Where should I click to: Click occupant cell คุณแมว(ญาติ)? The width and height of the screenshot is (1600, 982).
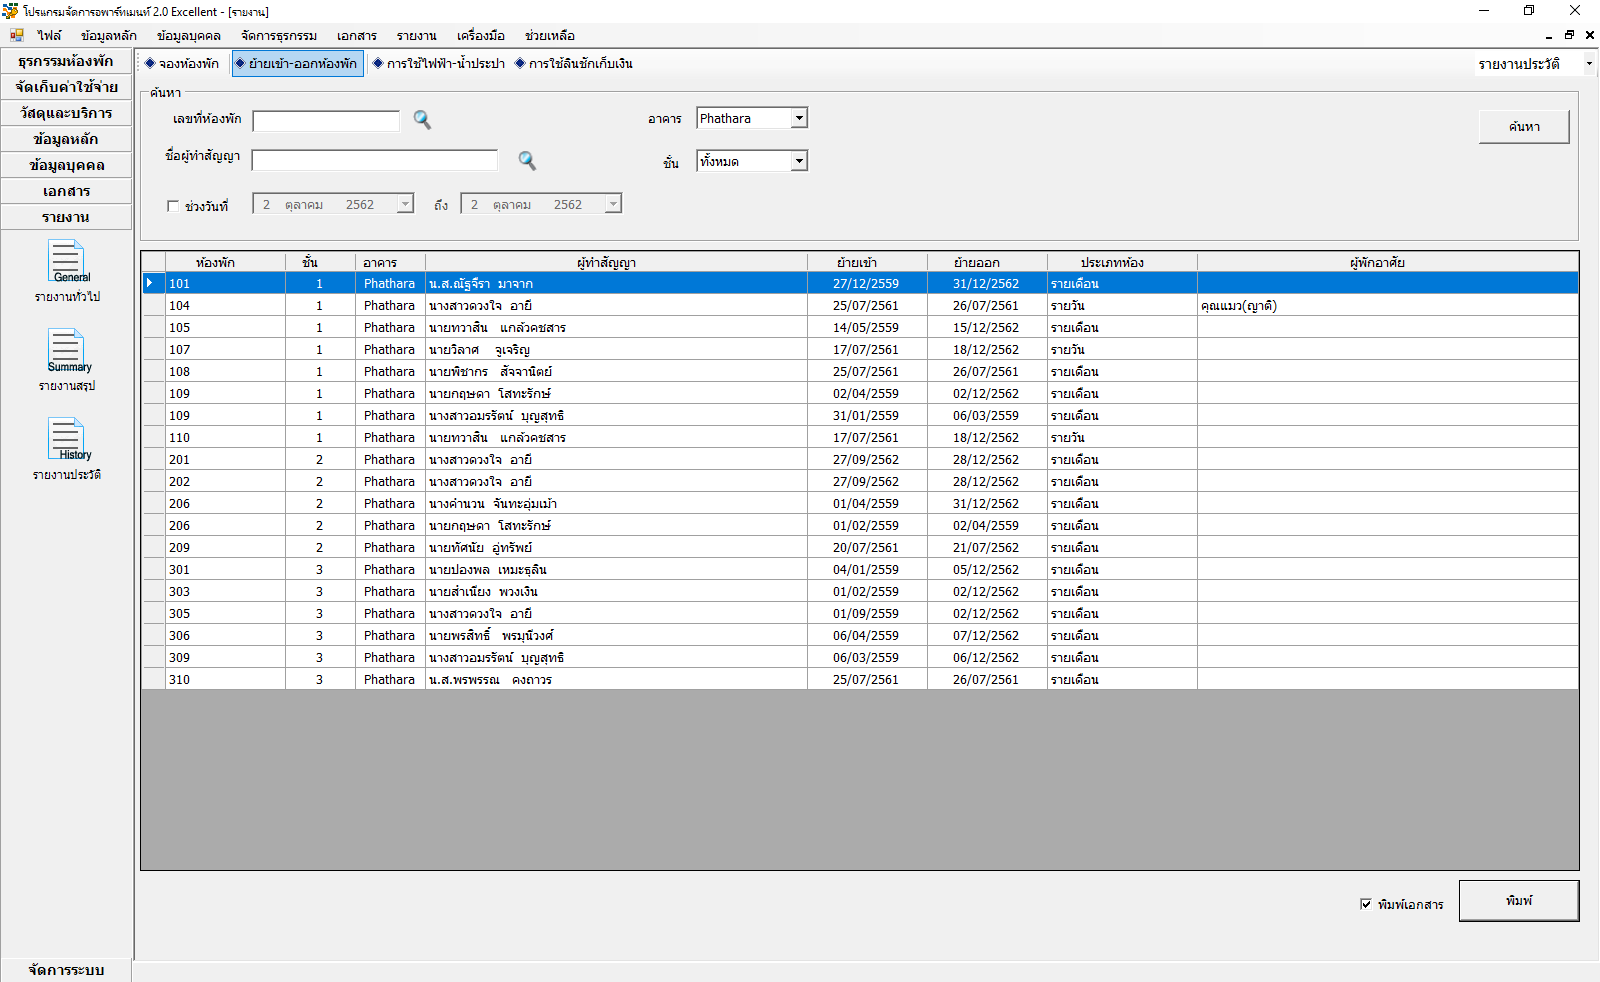tap(1387, 306)
